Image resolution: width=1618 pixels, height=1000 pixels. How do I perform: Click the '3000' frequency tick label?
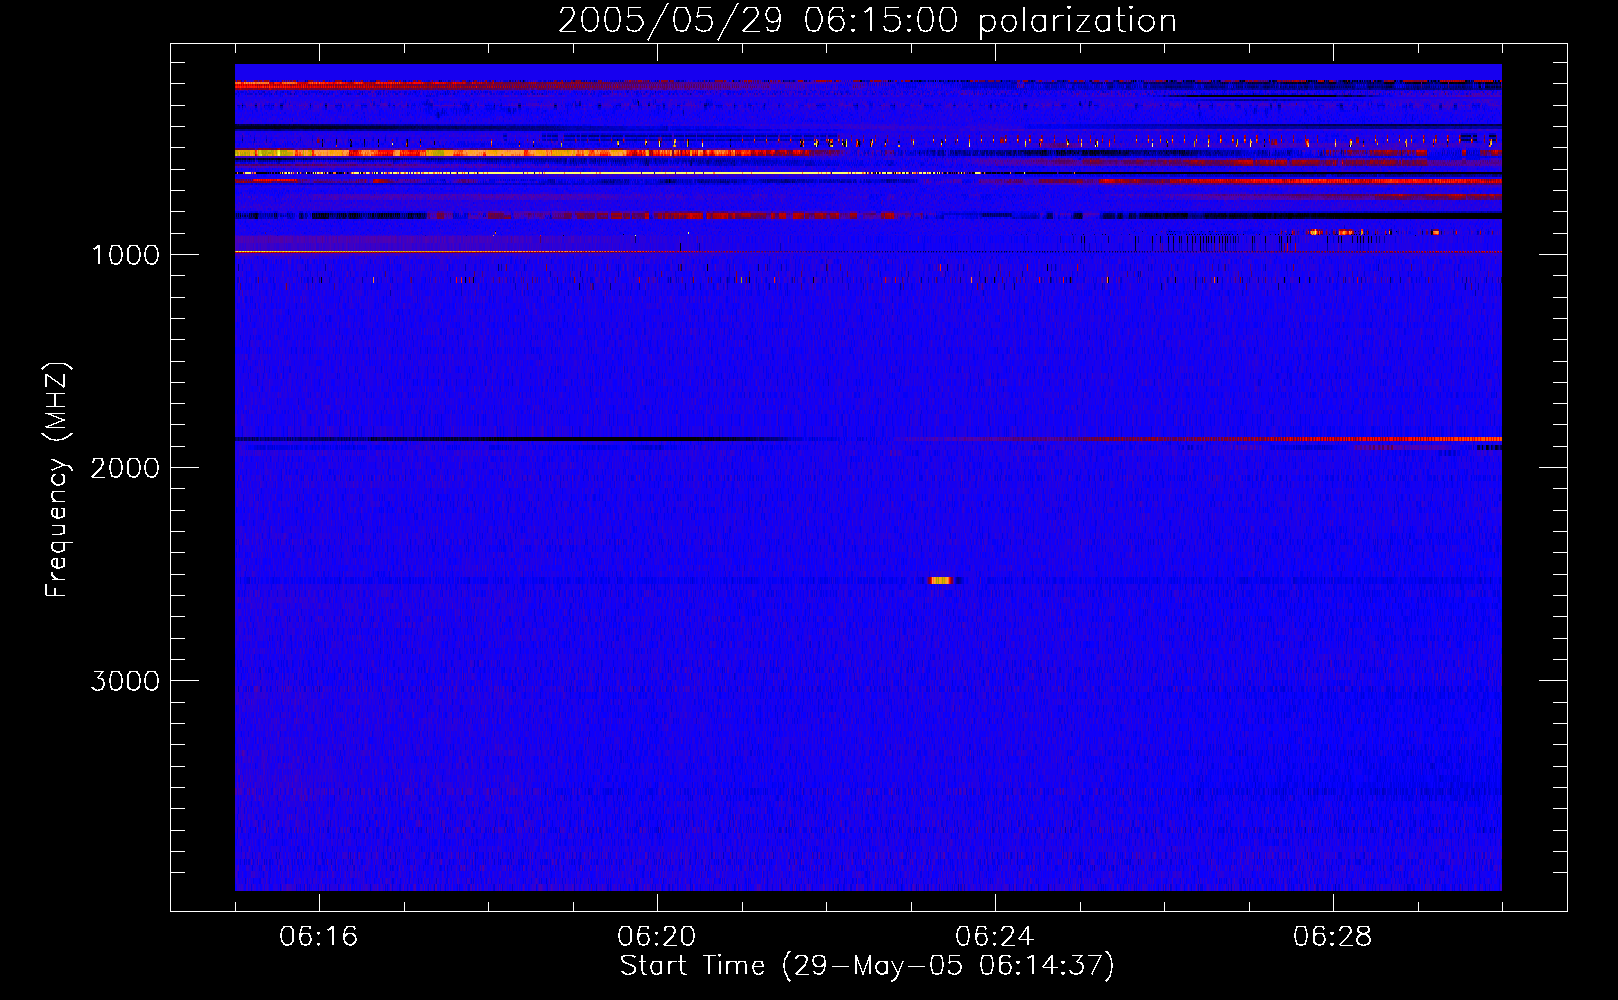pos(125,681)
